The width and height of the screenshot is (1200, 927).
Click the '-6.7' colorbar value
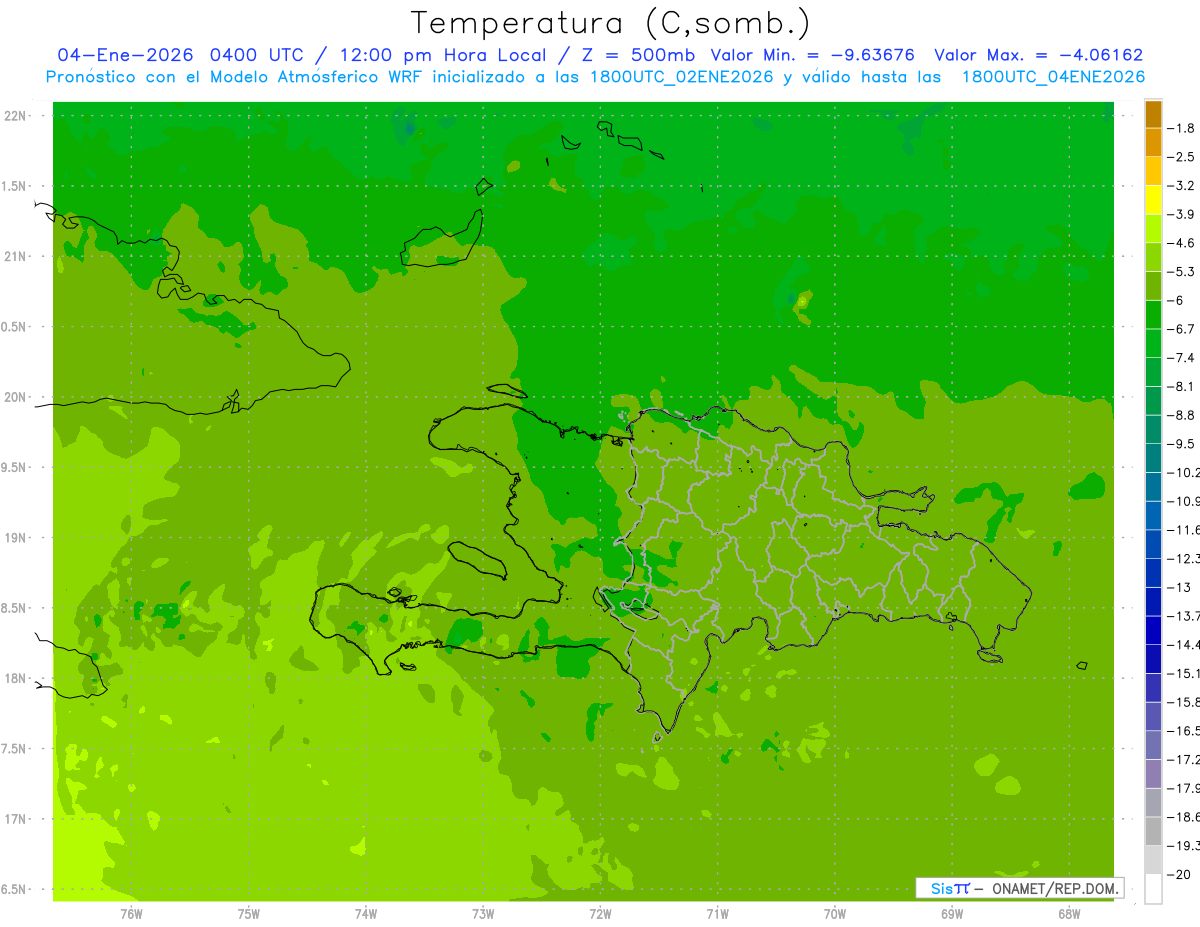pyautogui.click(x=1182, y=329)
